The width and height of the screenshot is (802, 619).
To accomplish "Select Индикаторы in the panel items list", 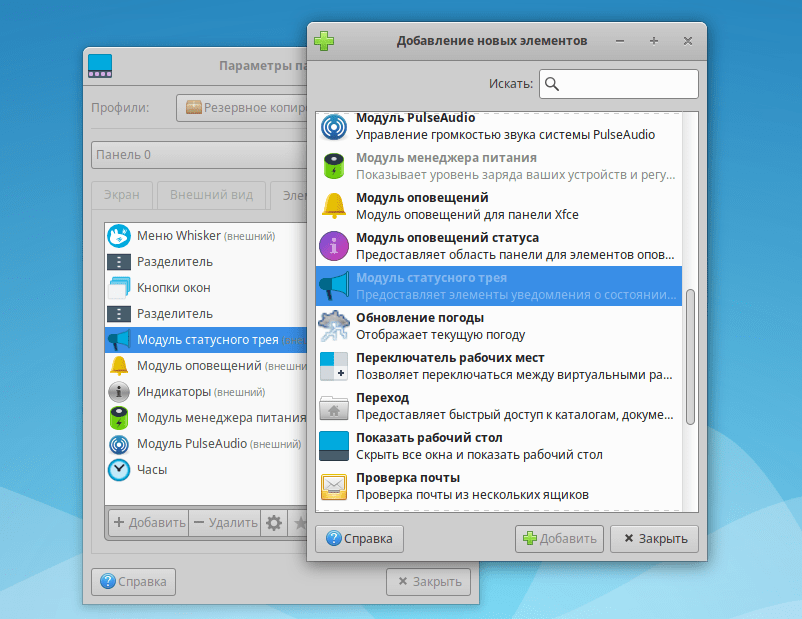I will point(206,392).
